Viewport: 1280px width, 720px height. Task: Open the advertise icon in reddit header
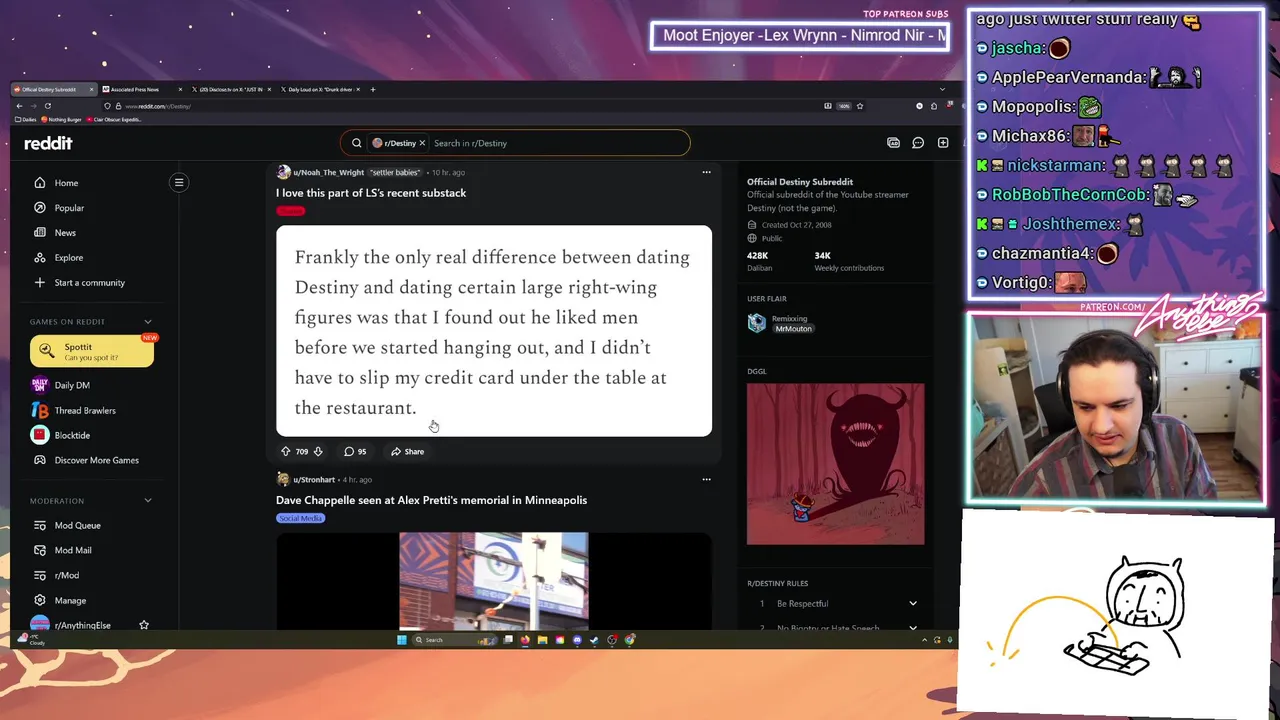893,143
